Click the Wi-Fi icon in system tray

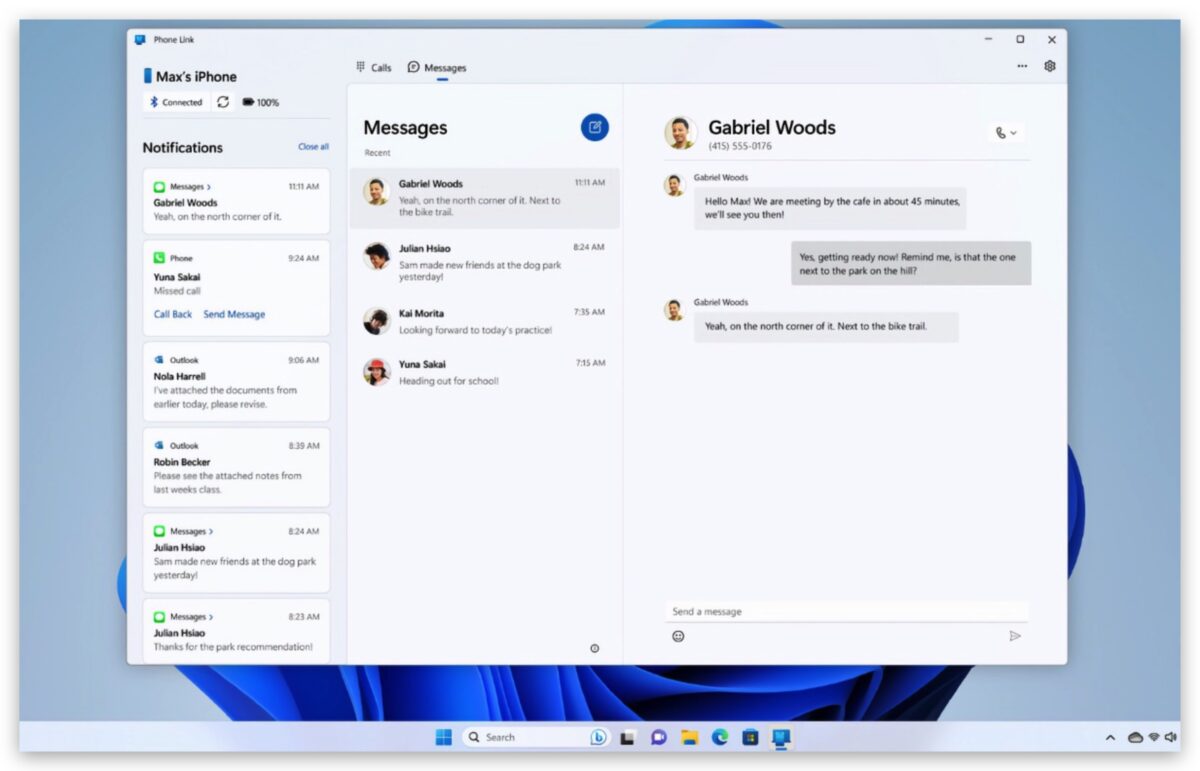click(x=1154, y=737)
